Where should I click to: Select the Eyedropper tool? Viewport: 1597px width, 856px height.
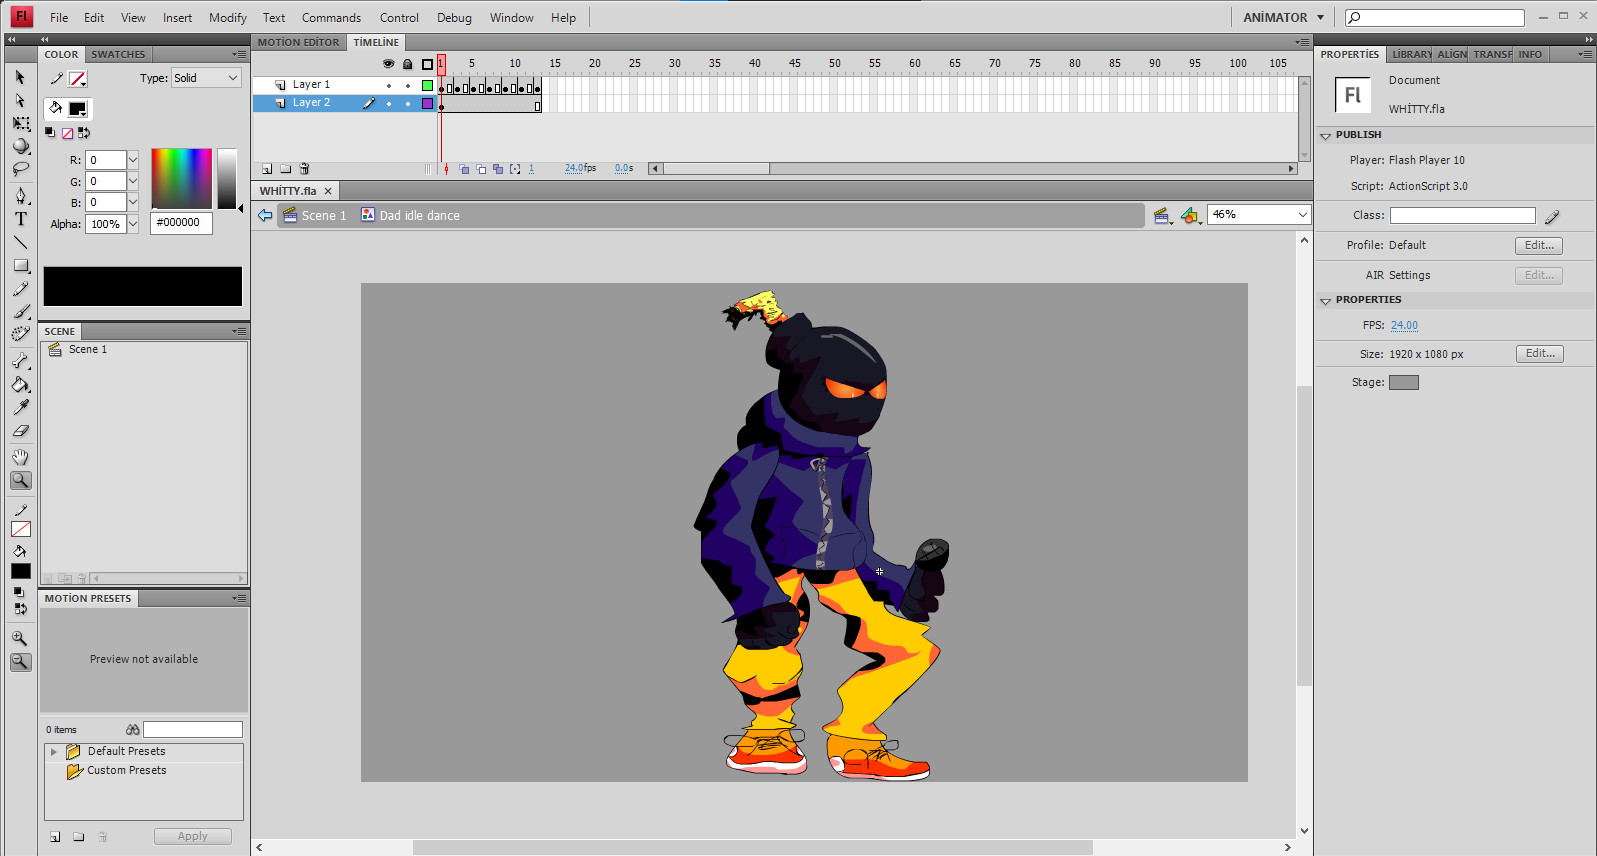20,407
